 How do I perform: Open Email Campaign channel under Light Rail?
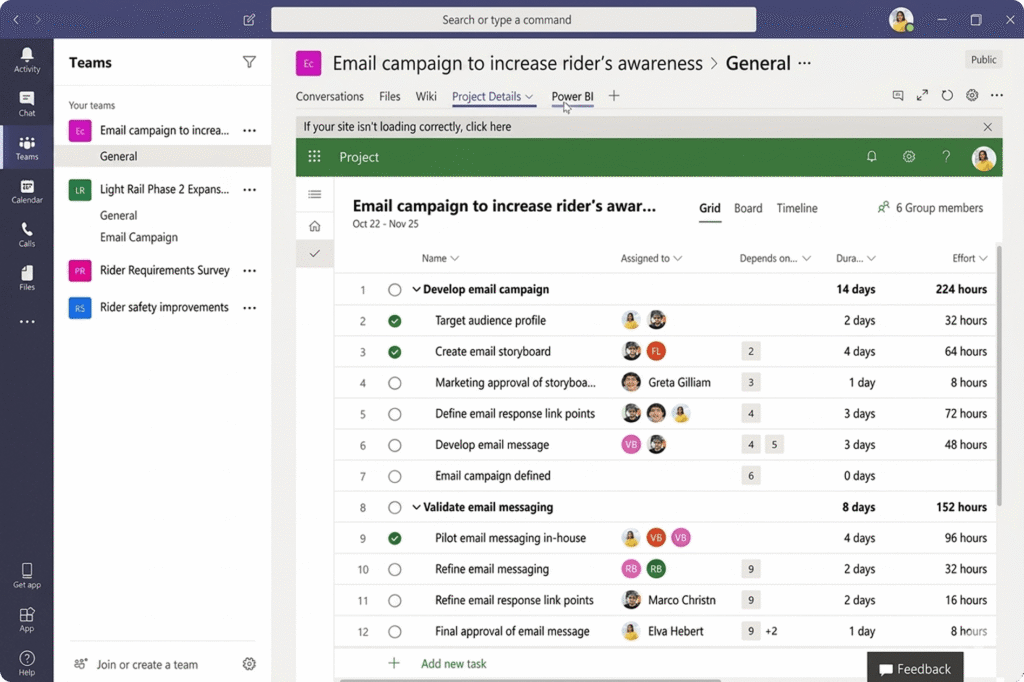[138, 237]
